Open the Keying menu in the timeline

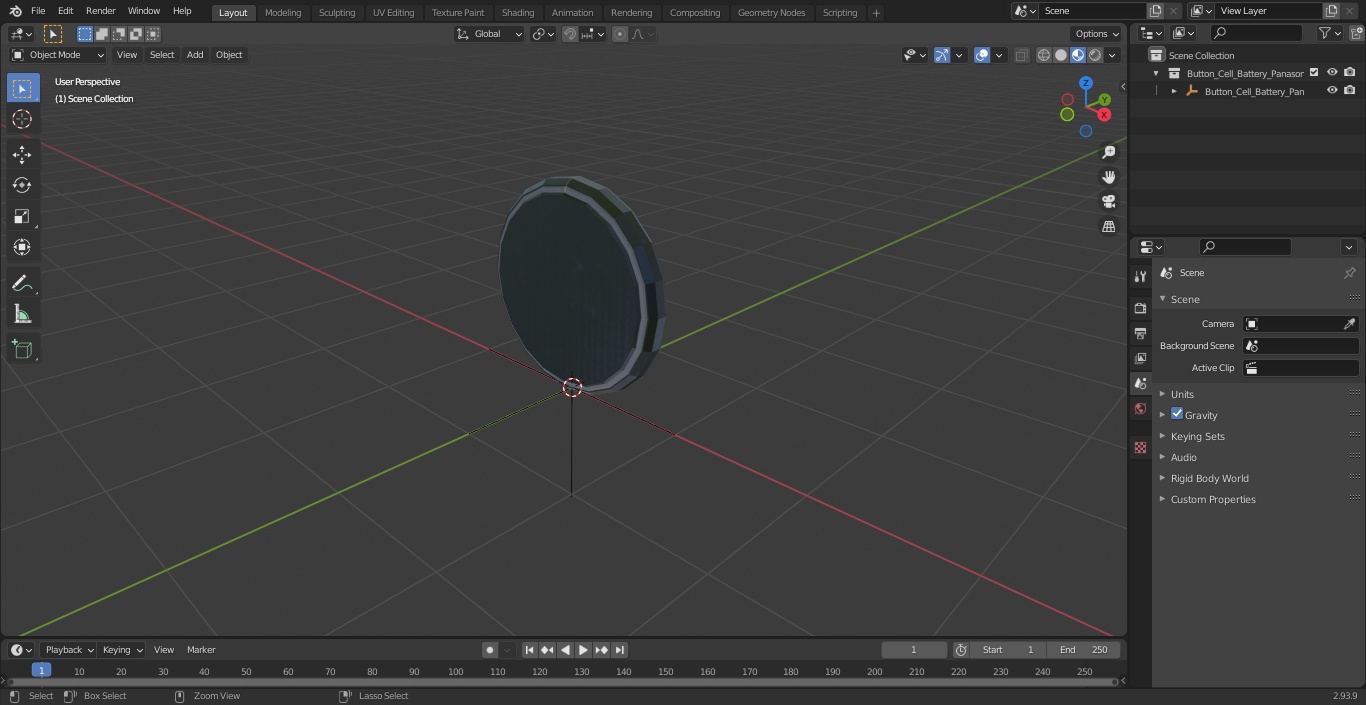122,650
